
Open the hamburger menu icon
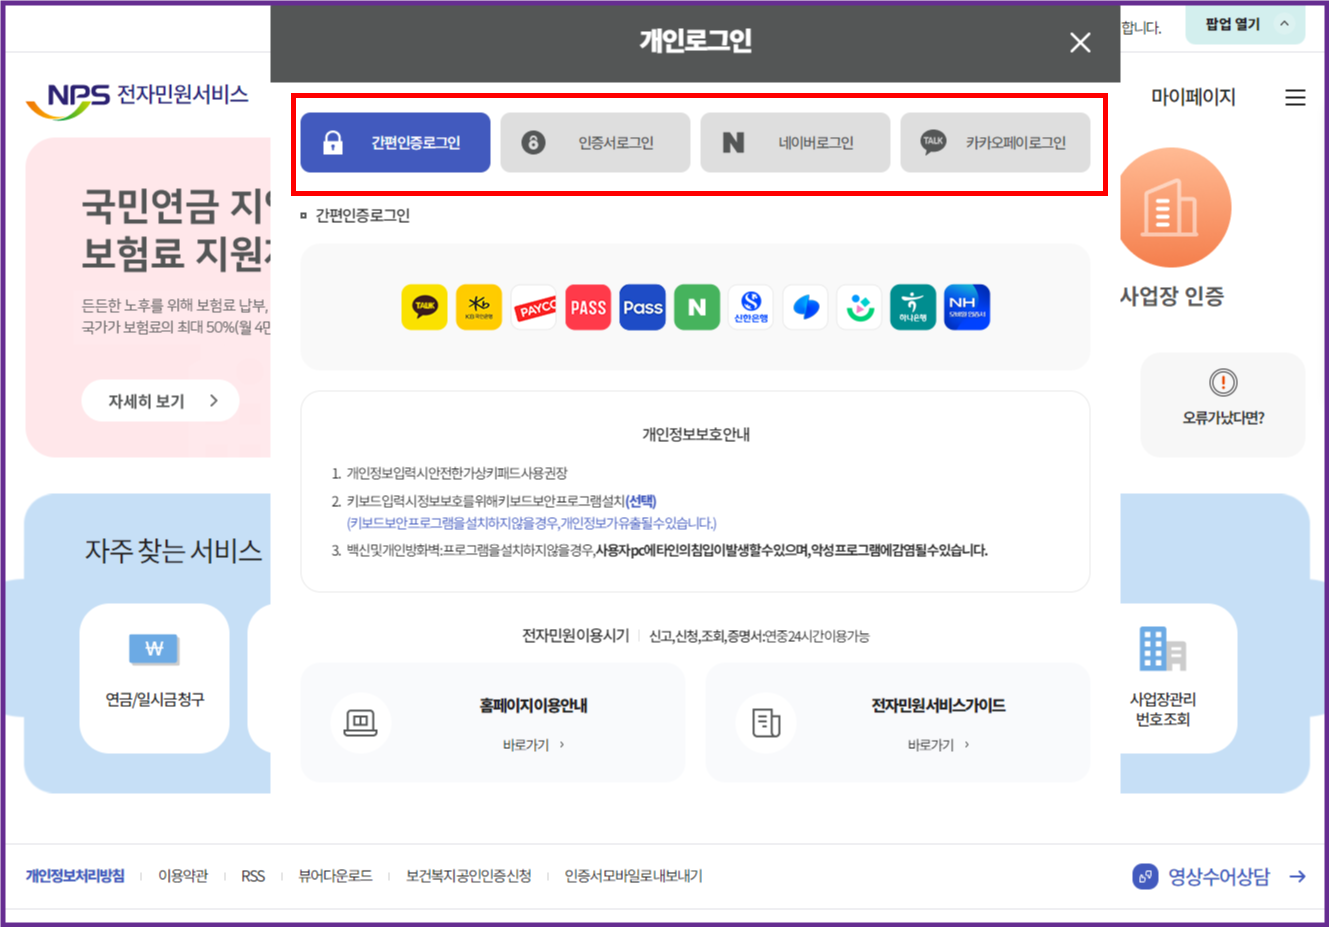pos(1295,97)
